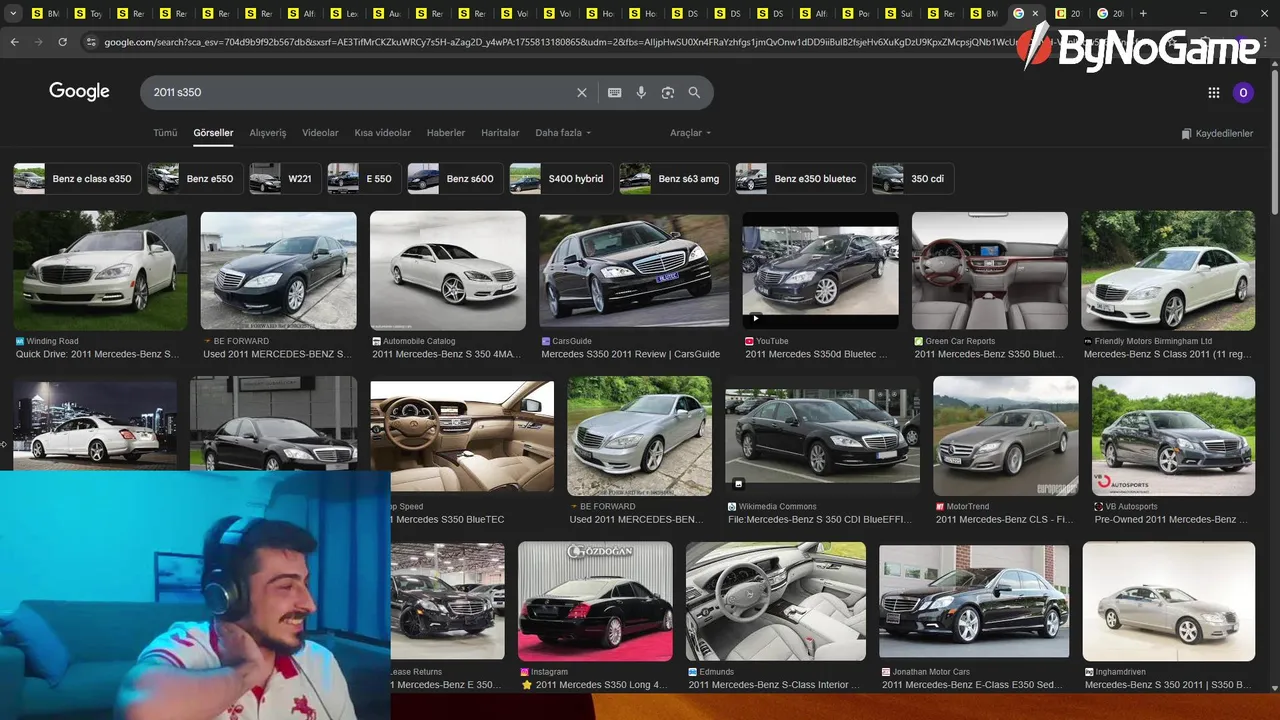Open the VB Autosports gray sedan image
Screen dimensions: 1280x720
(1173, 436)
